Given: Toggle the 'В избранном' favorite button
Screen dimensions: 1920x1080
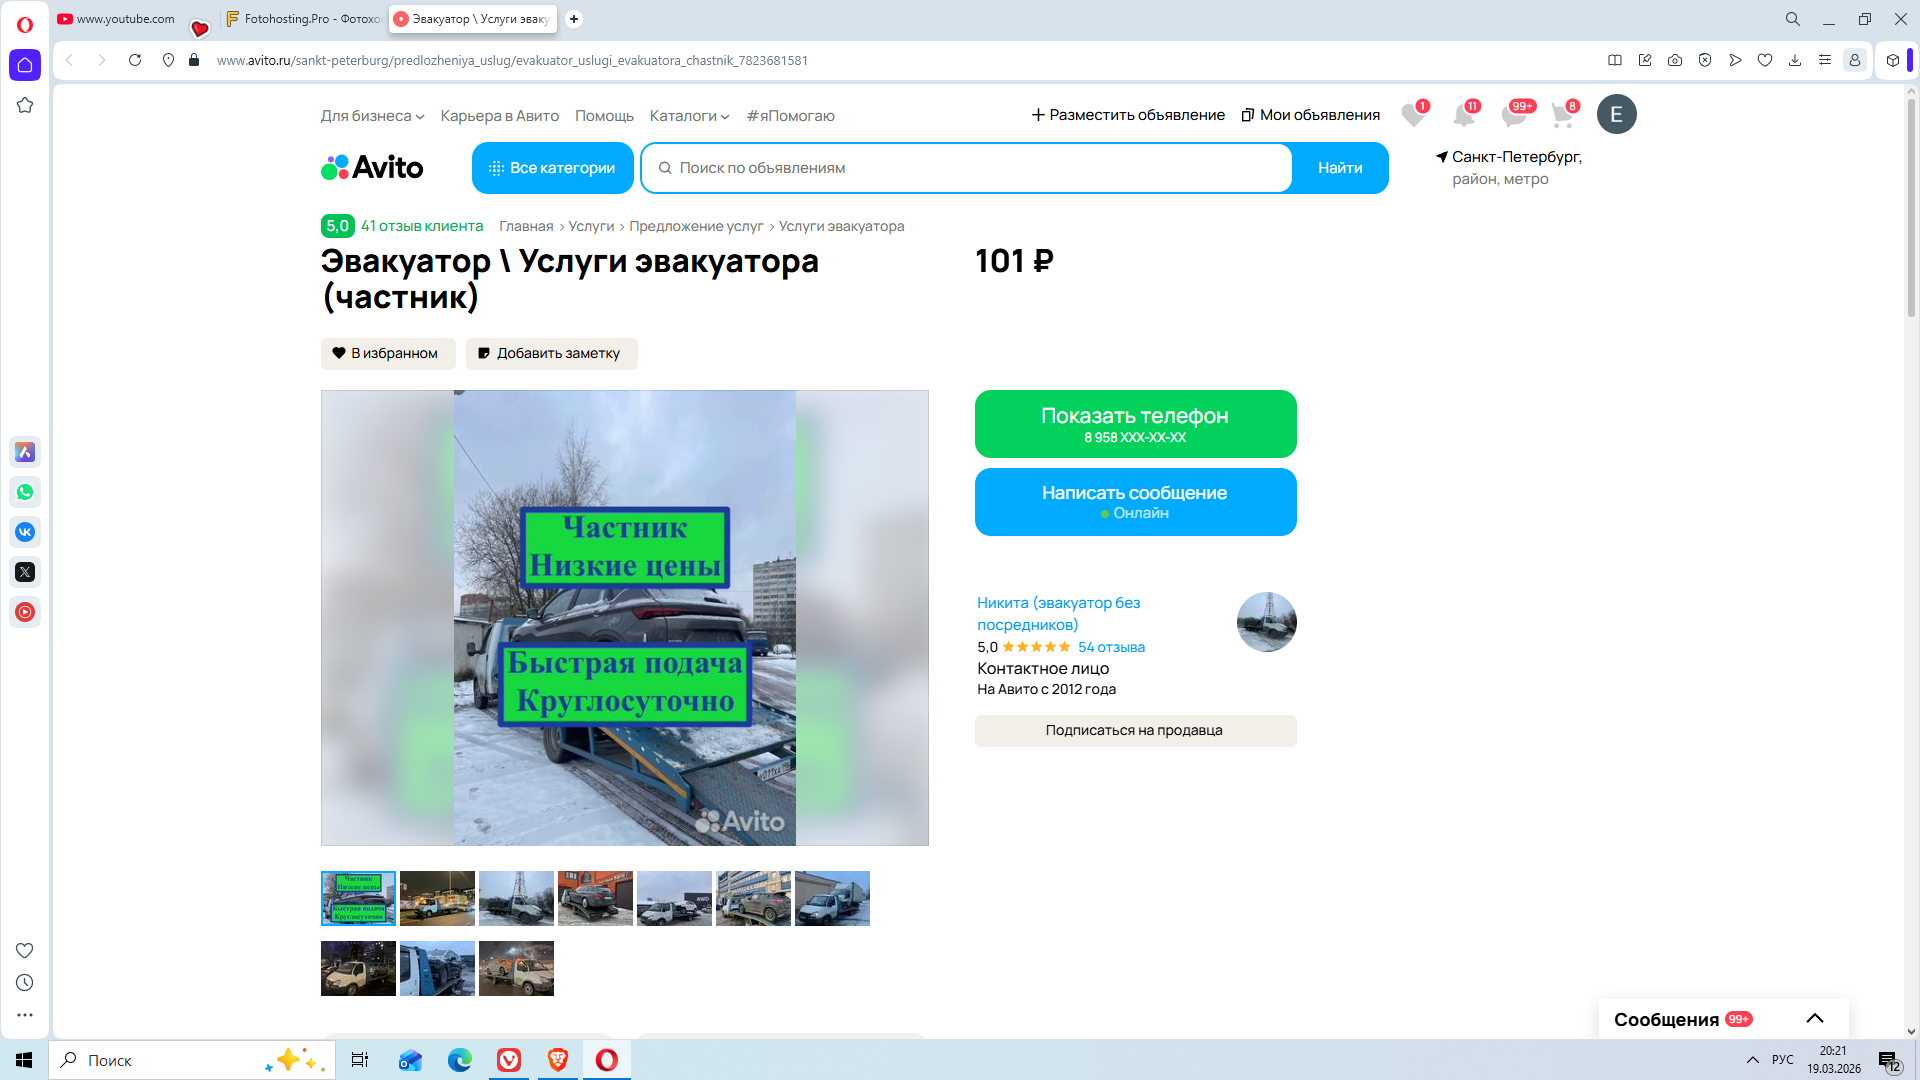Looking at the screenshot, I should 388,353.
